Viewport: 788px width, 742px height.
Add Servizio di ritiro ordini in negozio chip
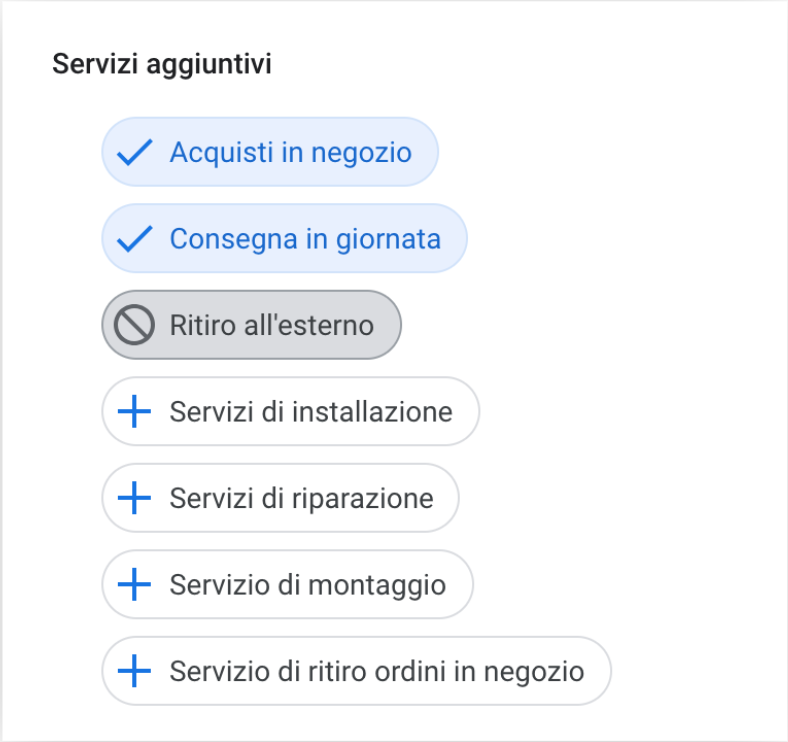356,671
